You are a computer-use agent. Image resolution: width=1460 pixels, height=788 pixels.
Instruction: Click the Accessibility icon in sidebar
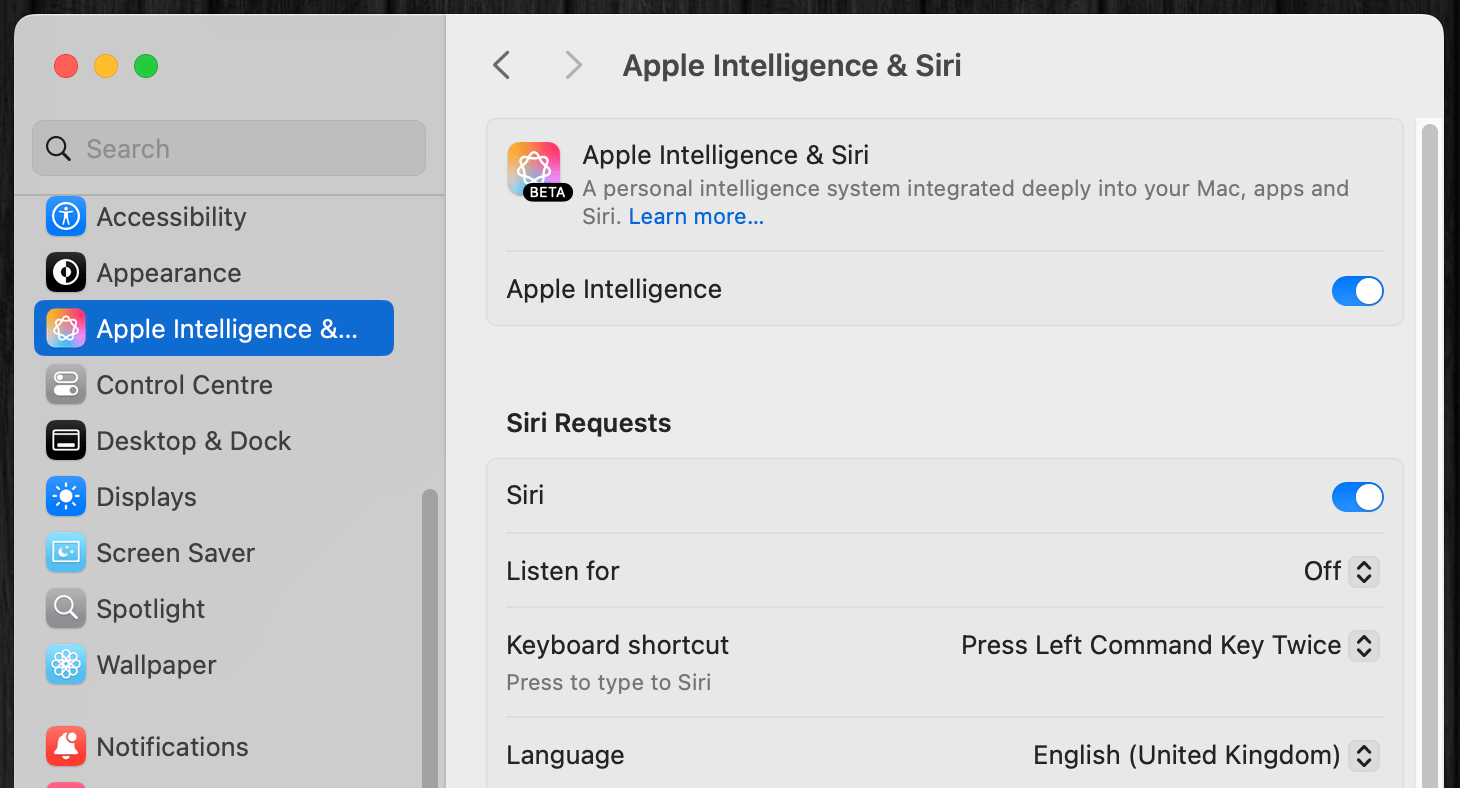(x=66, y=217)
